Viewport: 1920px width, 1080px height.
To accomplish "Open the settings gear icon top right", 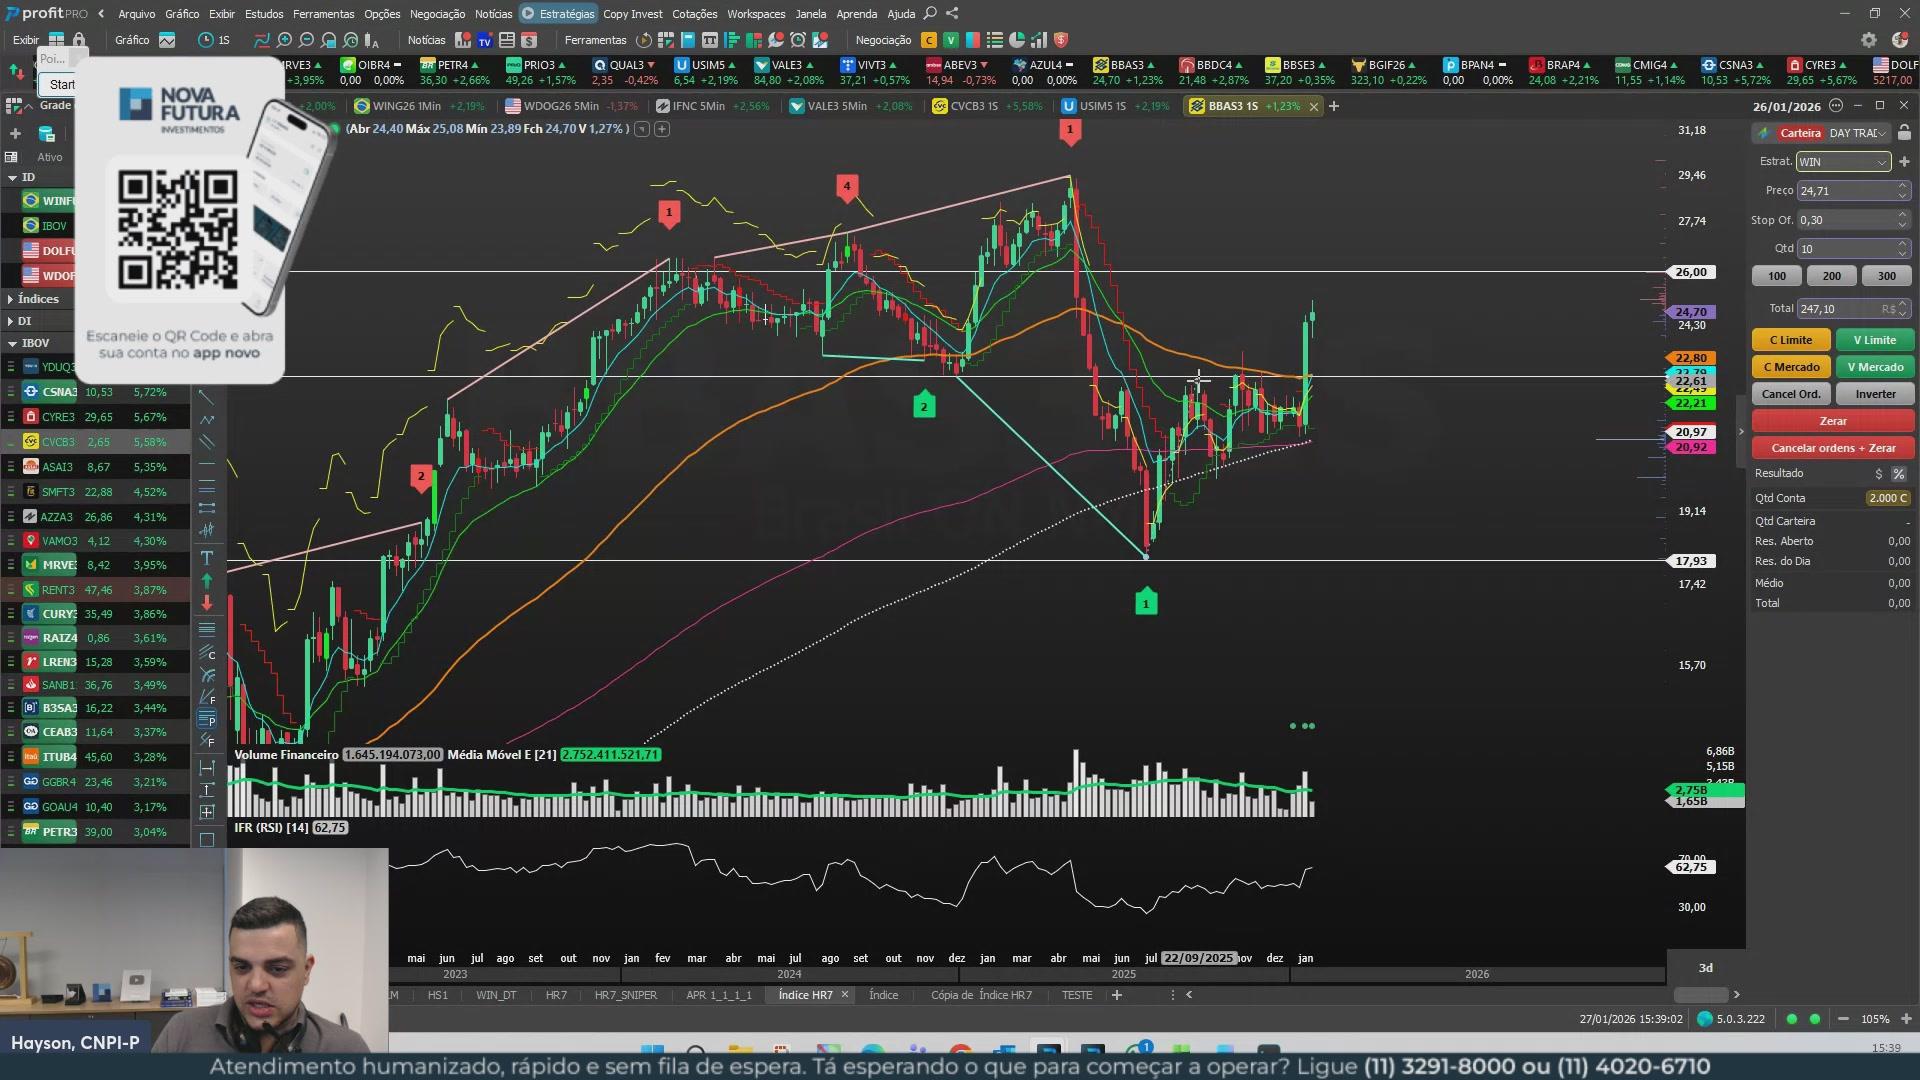I will click(1868, 40).
